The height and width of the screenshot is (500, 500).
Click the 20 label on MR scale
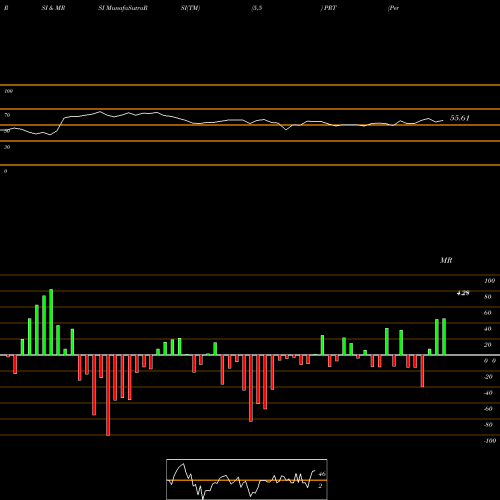[x=488, y=345]
